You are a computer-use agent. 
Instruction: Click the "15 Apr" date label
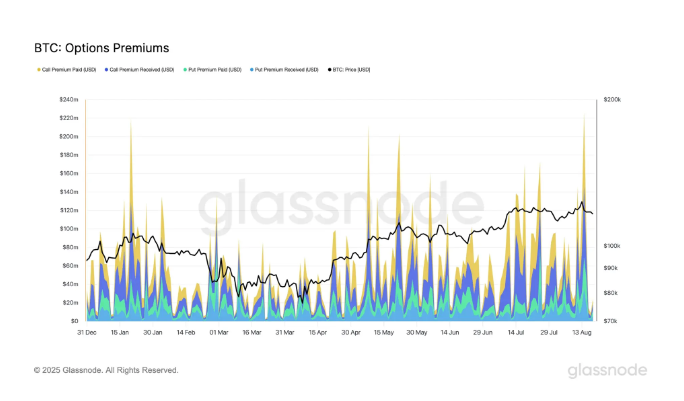318,332
